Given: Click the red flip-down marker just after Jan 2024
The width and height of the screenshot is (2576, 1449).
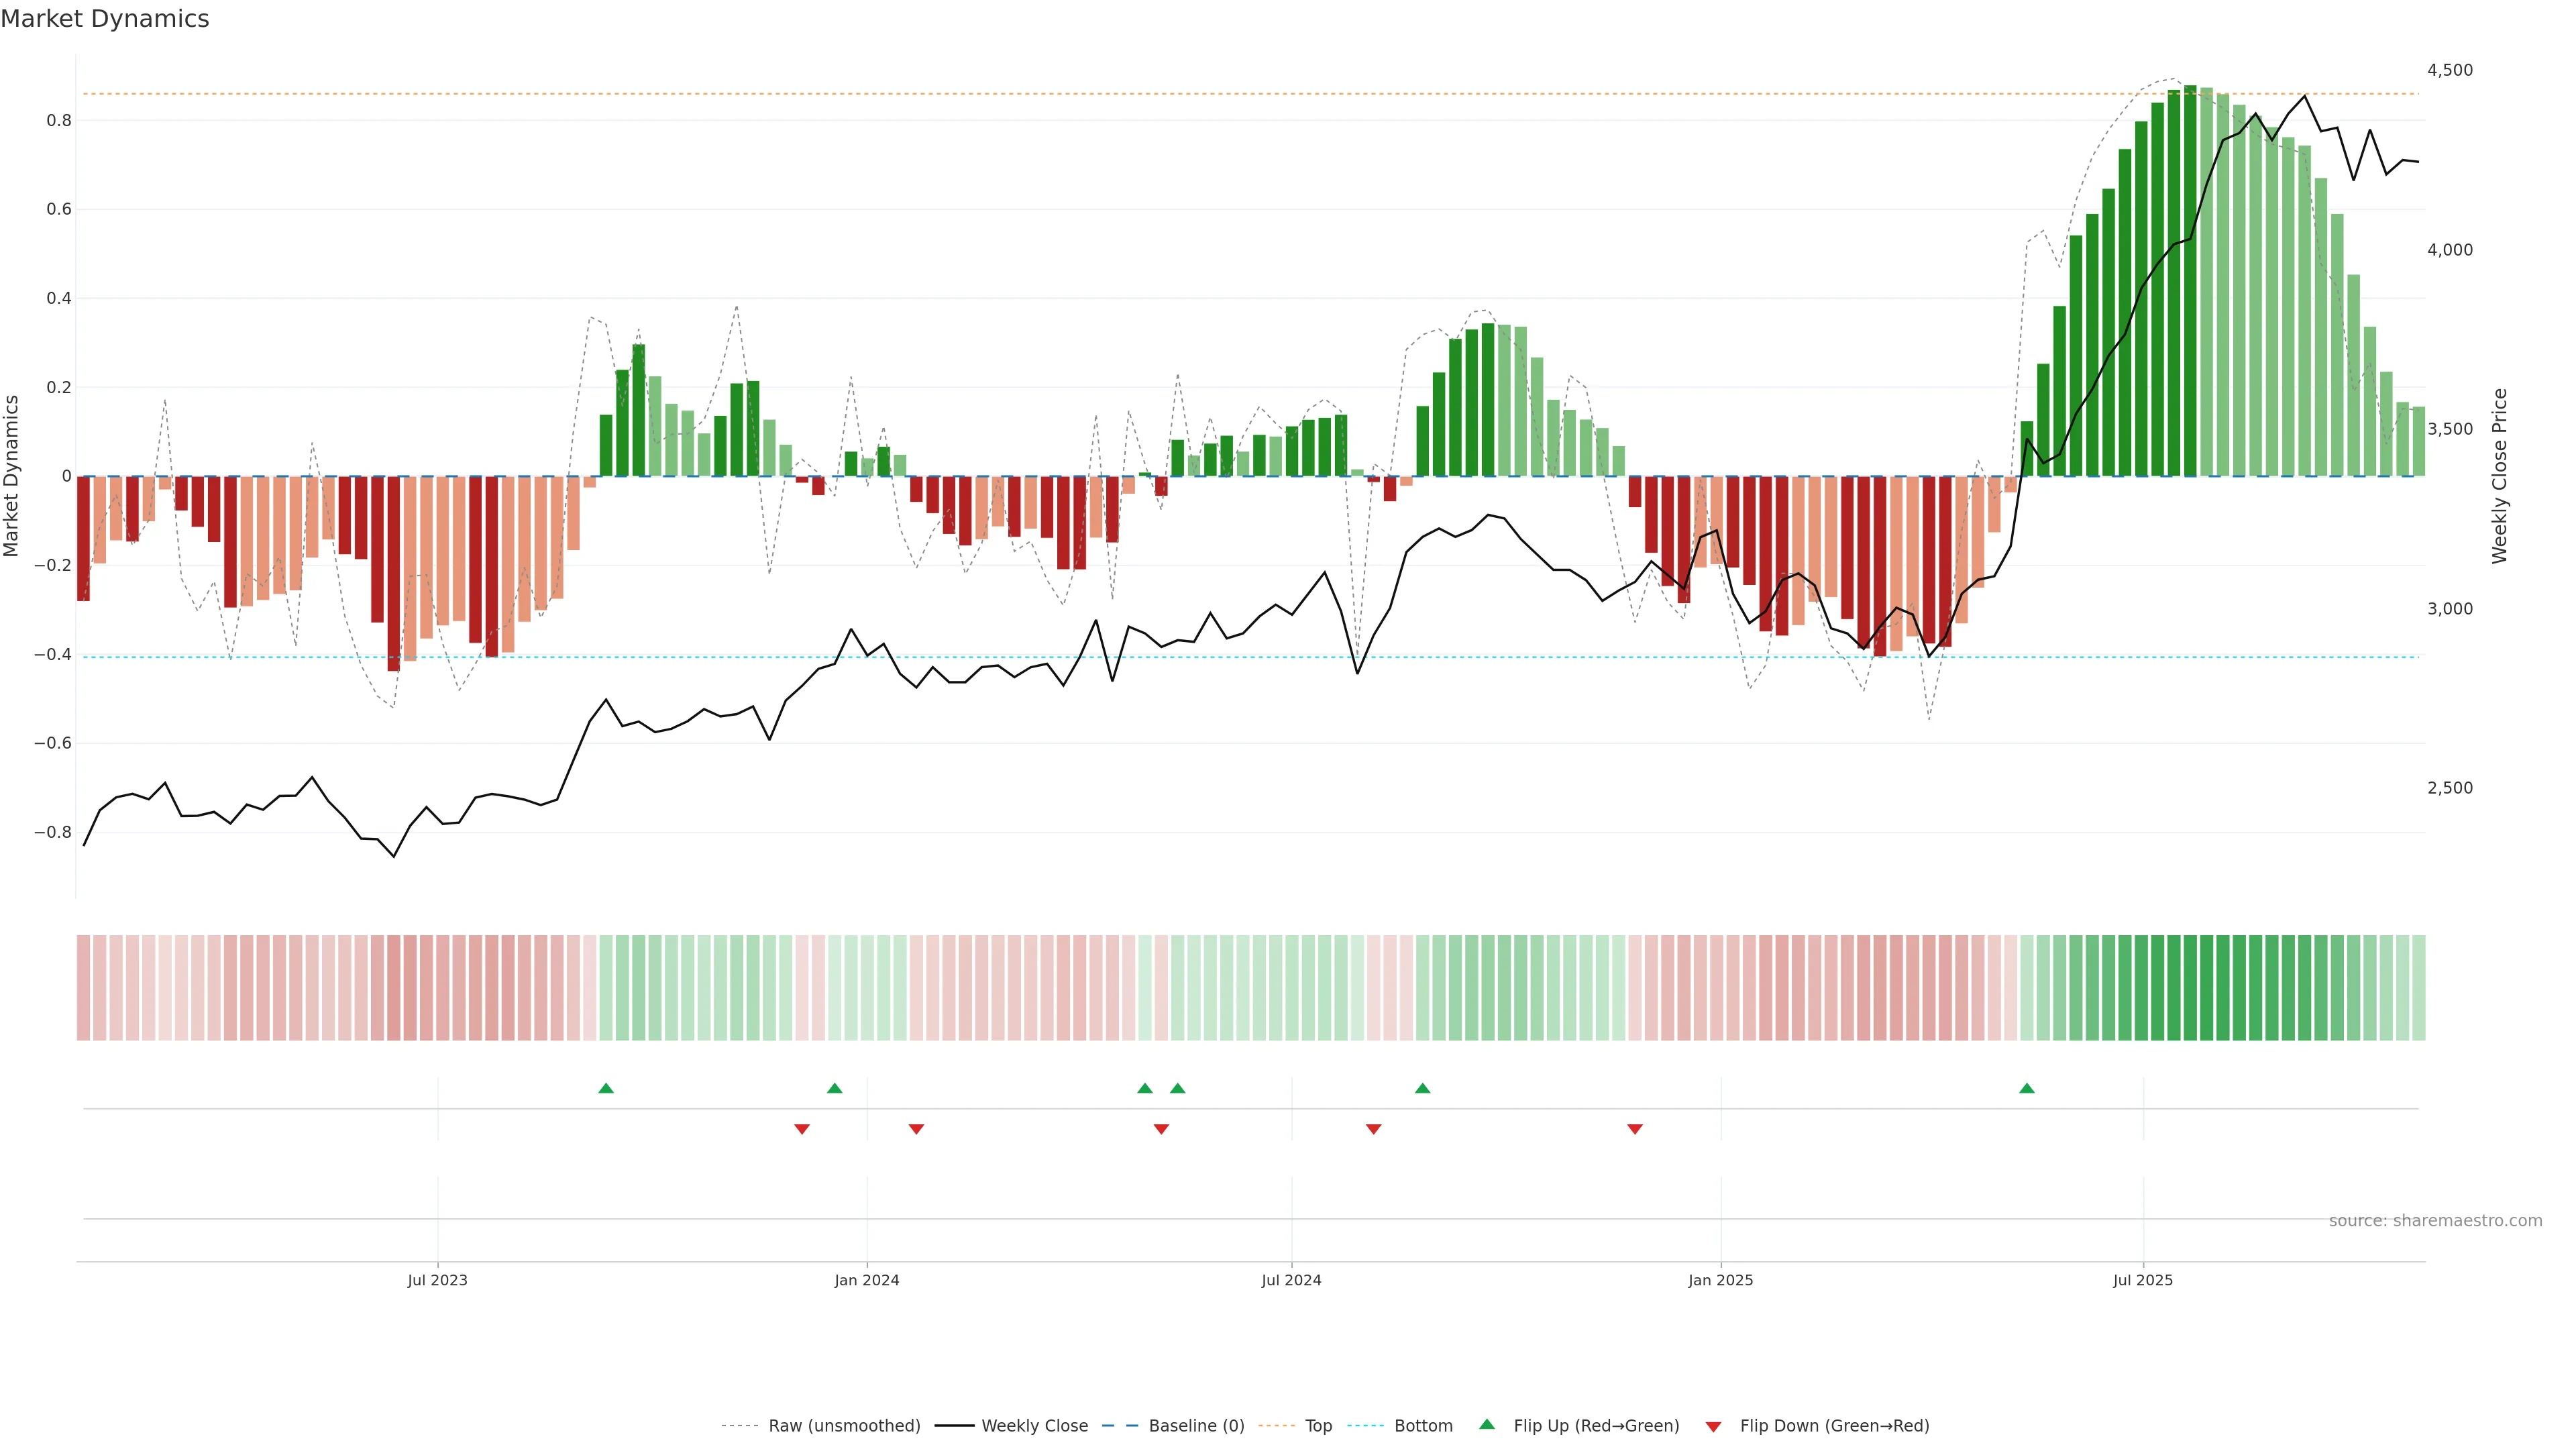Looking at the screenshot, I should coord(916,1129).
